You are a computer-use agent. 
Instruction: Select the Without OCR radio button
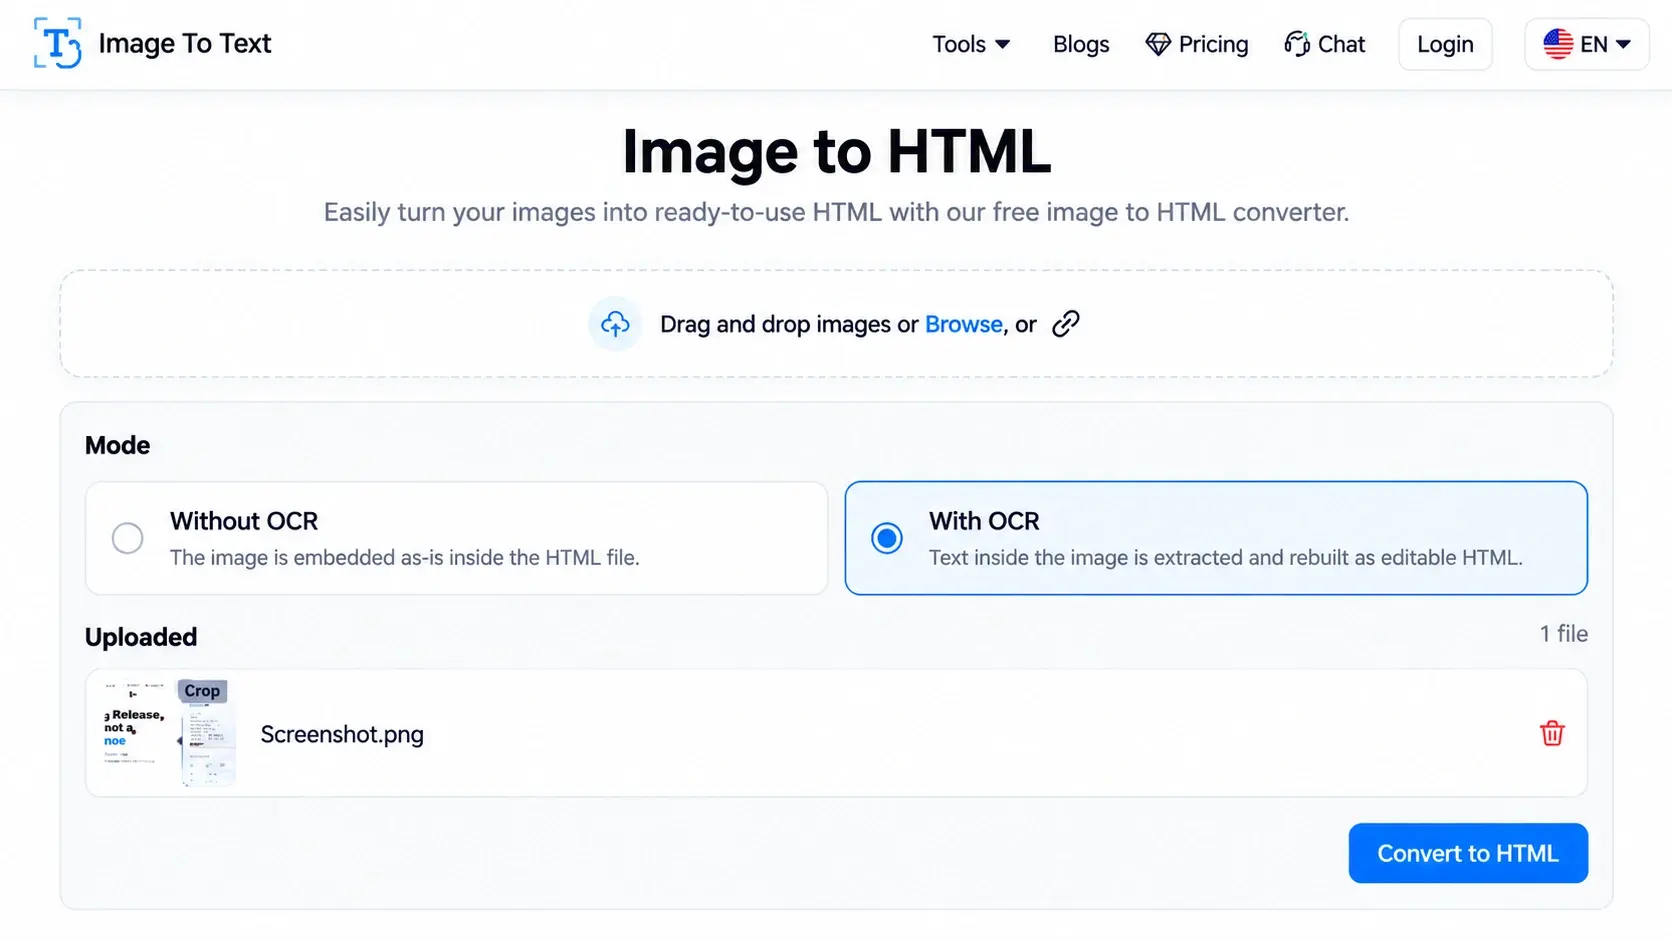(127, 538)
